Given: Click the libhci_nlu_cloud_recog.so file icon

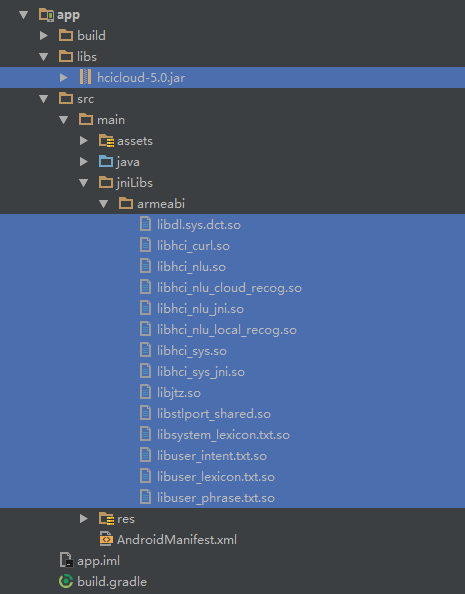Looking at the screenshot, I should [146, 287].
